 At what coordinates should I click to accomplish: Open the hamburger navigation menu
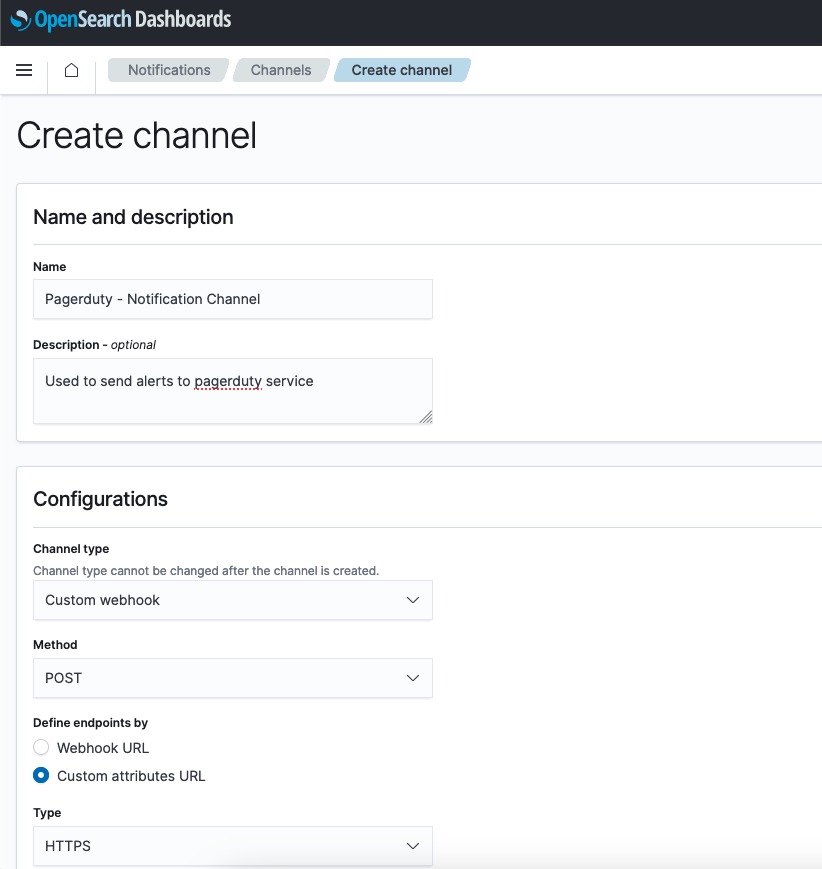tap(24, 70)
